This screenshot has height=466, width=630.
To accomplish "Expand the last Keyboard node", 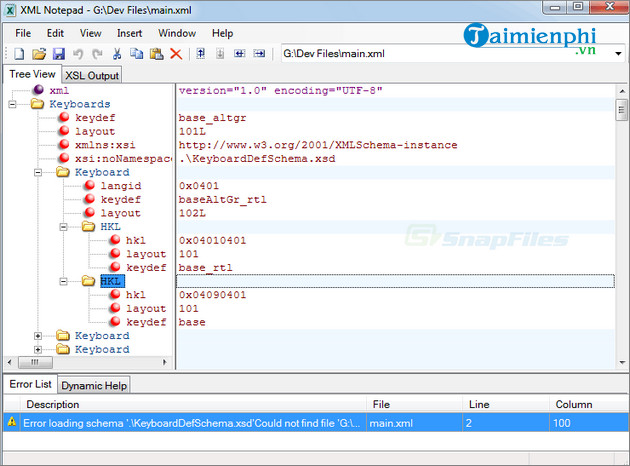I will click(38, 350).
